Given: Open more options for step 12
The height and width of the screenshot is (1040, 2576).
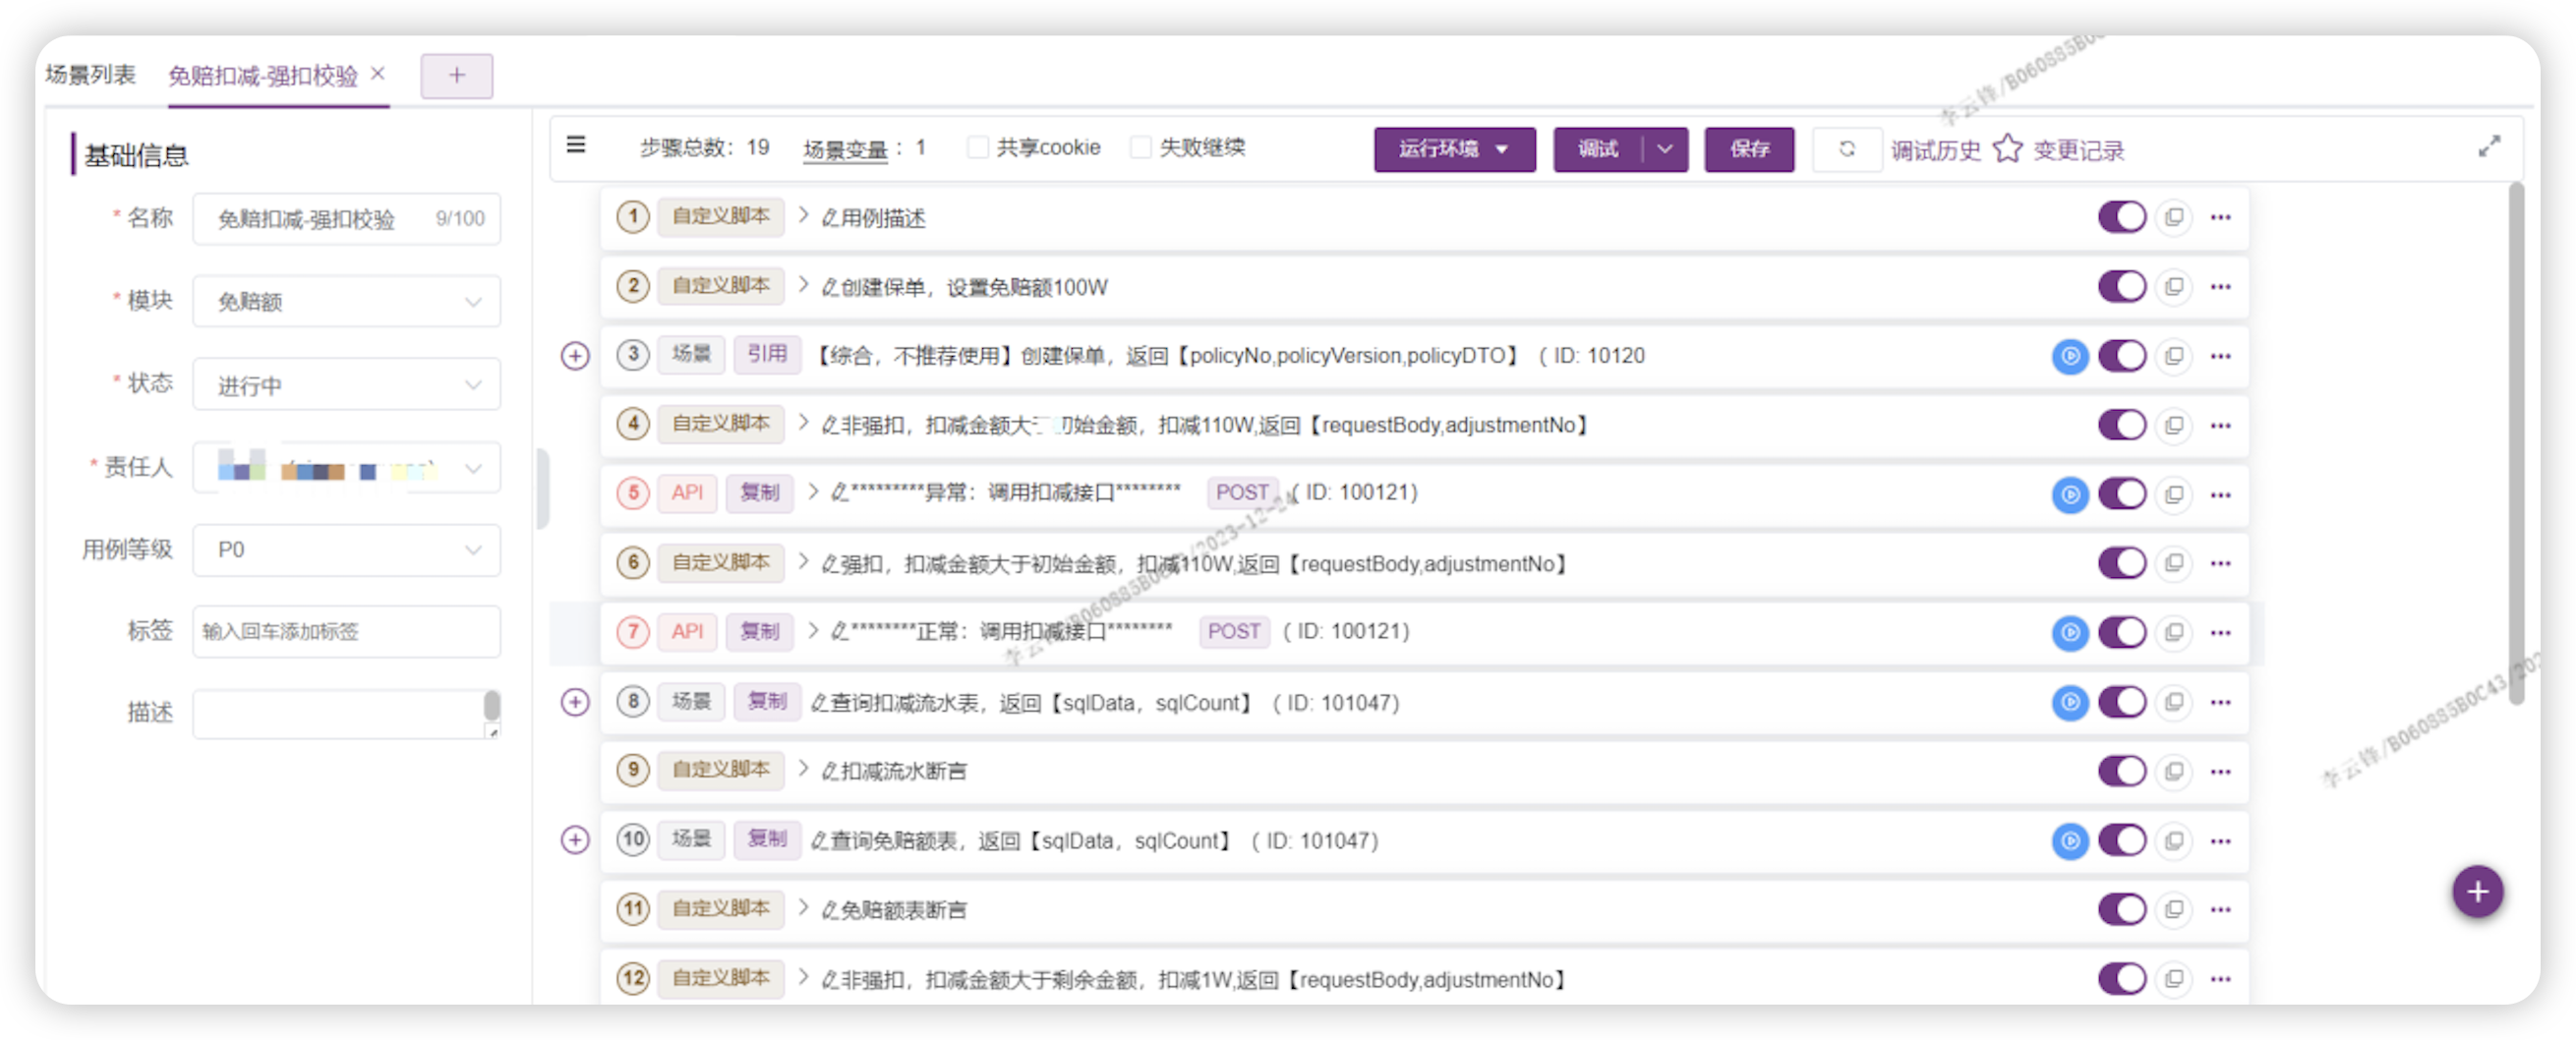Looking at the screenshot, I should pos(2221,980).
